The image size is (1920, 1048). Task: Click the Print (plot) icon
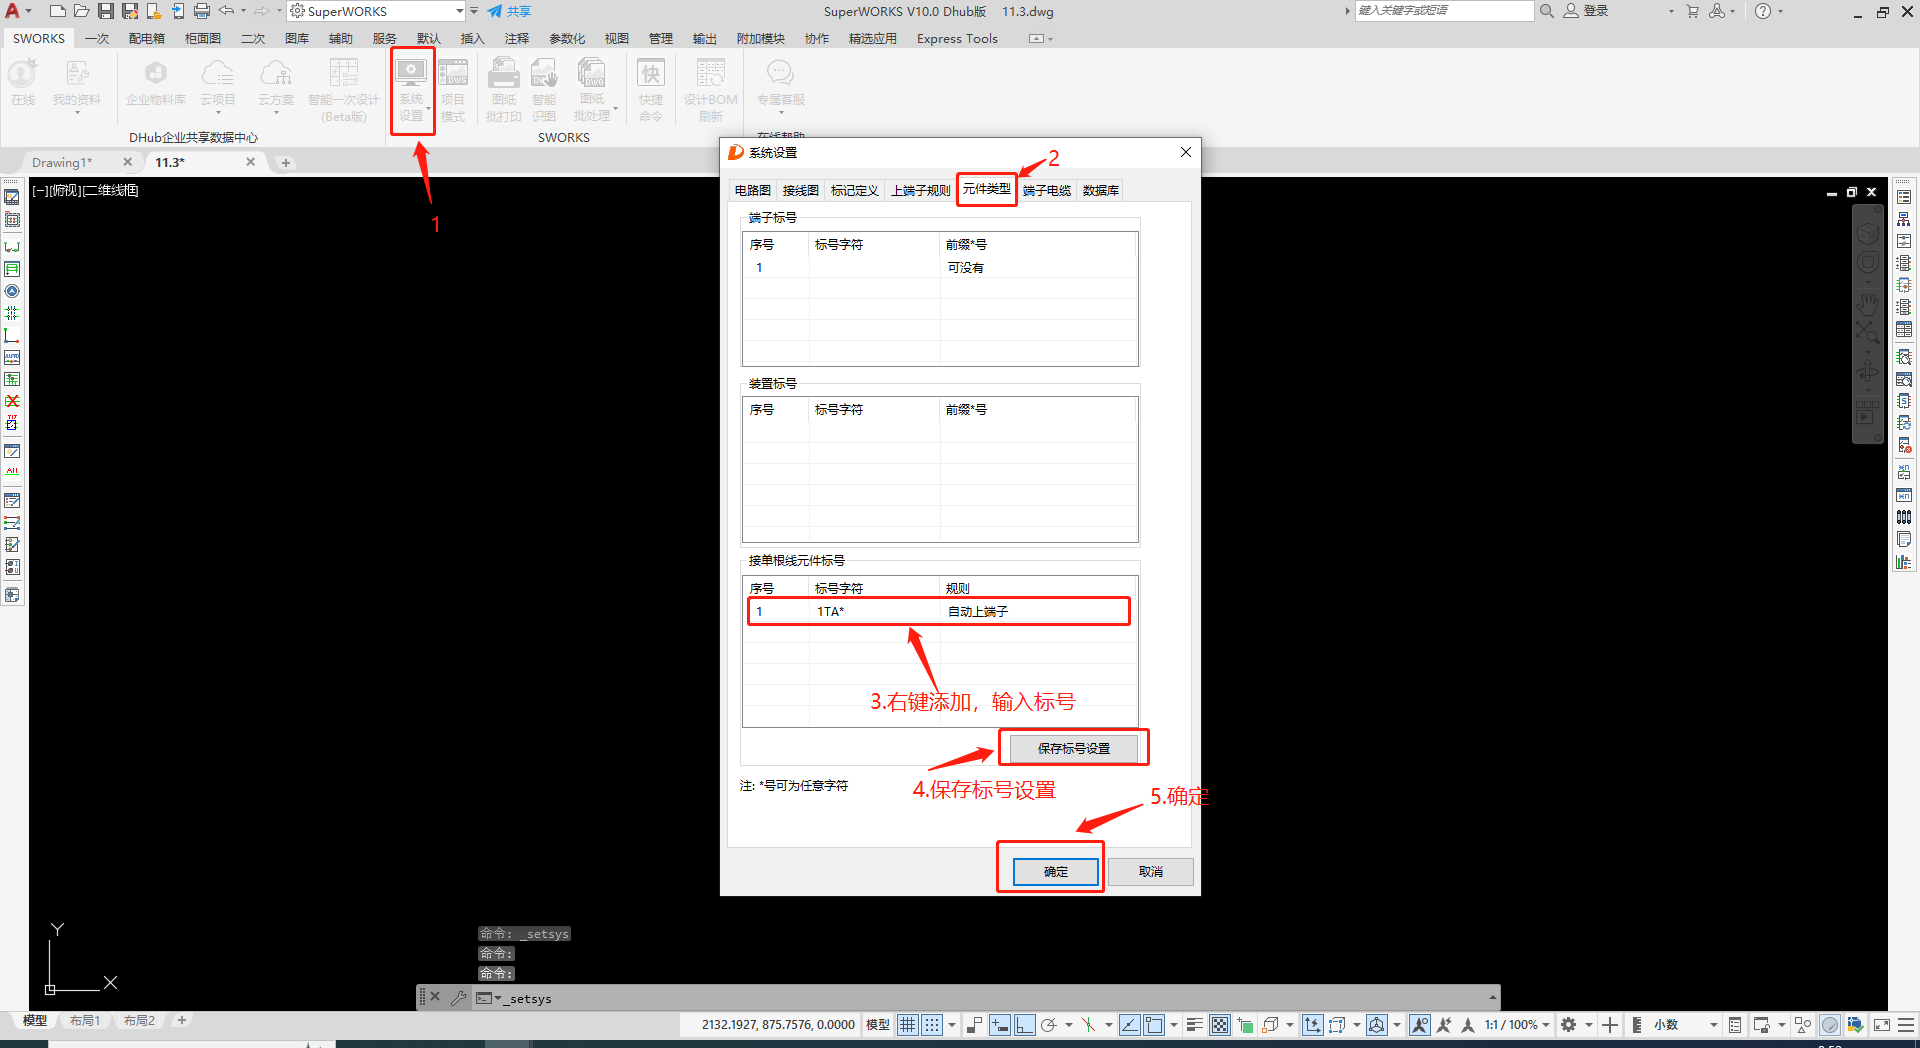coord(202,11)
